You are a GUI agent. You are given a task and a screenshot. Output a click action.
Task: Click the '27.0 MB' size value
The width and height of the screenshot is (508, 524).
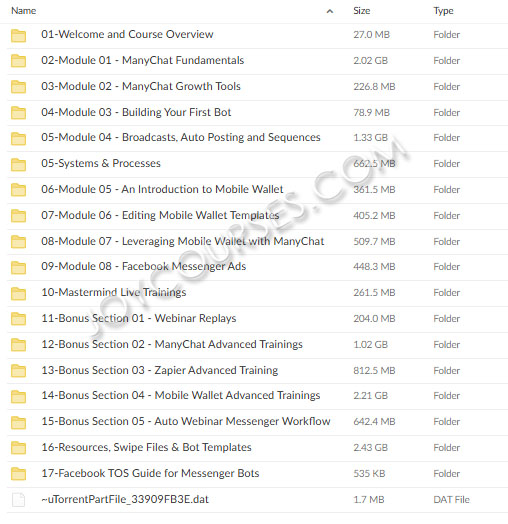[372, 35]
